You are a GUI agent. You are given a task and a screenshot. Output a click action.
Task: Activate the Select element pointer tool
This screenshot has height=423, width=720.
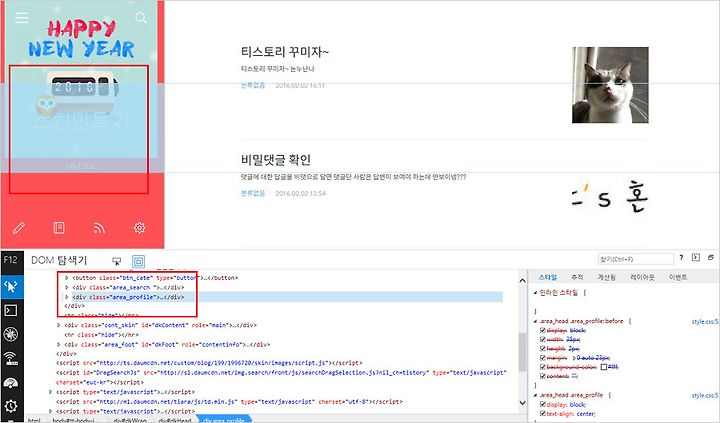117,261
